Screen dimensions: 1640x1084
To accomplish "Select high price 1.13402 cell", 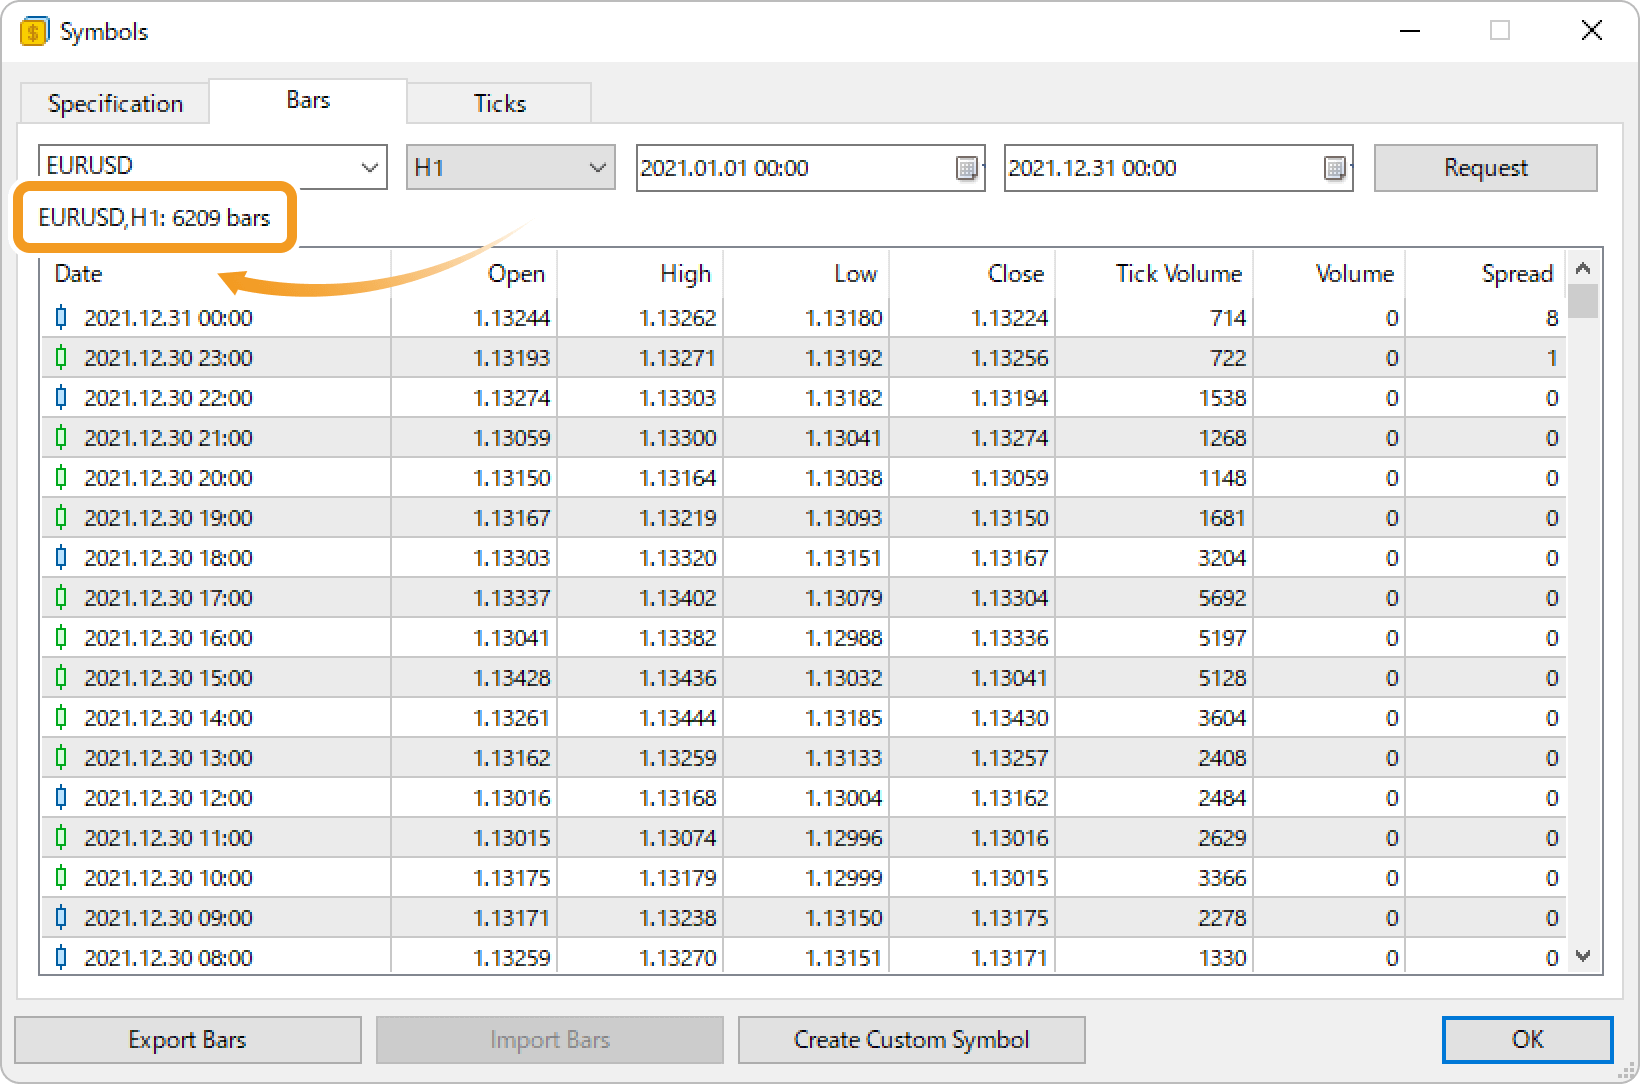I will click(x=640, y=598).
